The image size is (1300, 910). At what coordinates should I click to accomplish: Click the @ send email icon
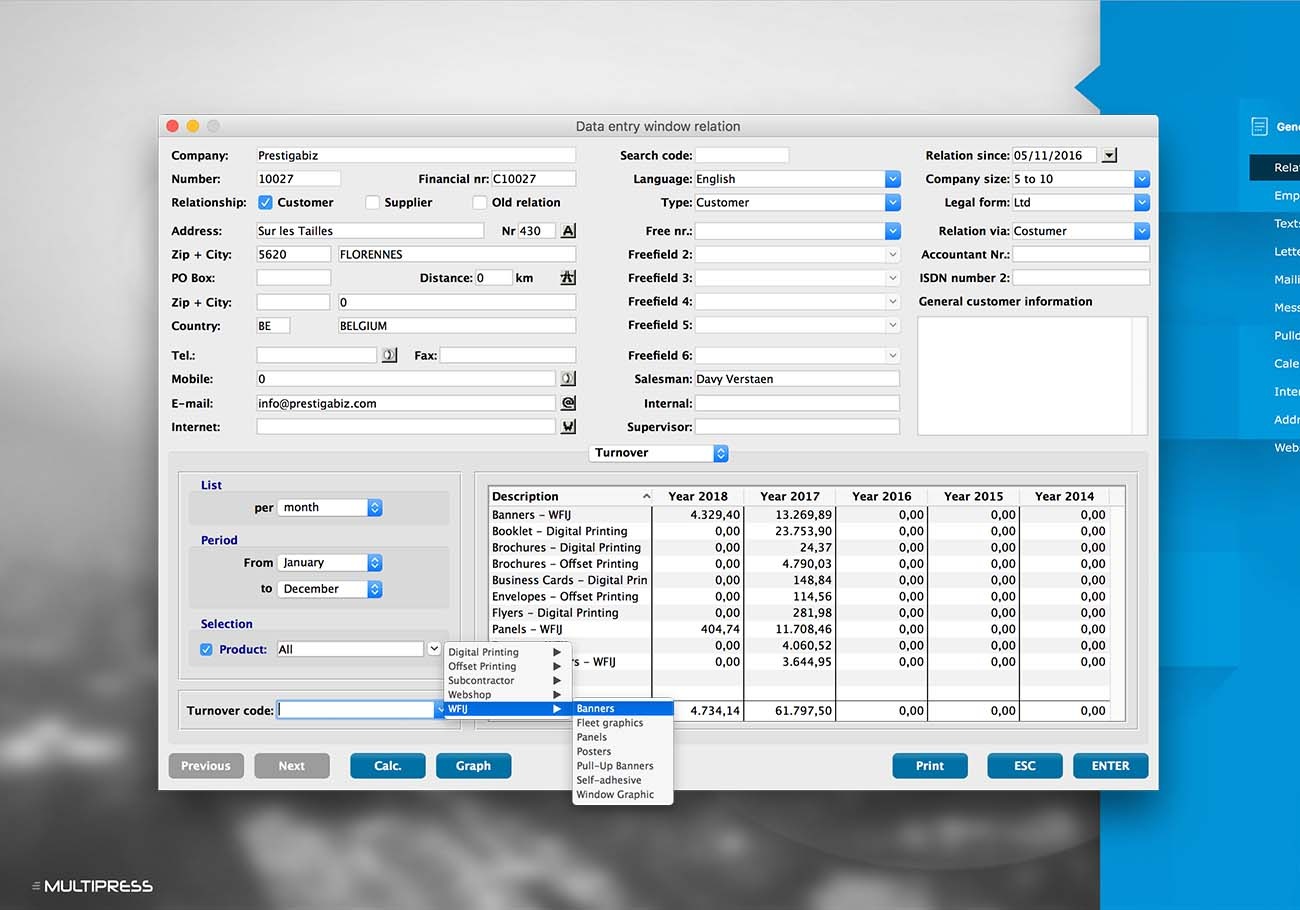tap(568, 403)
